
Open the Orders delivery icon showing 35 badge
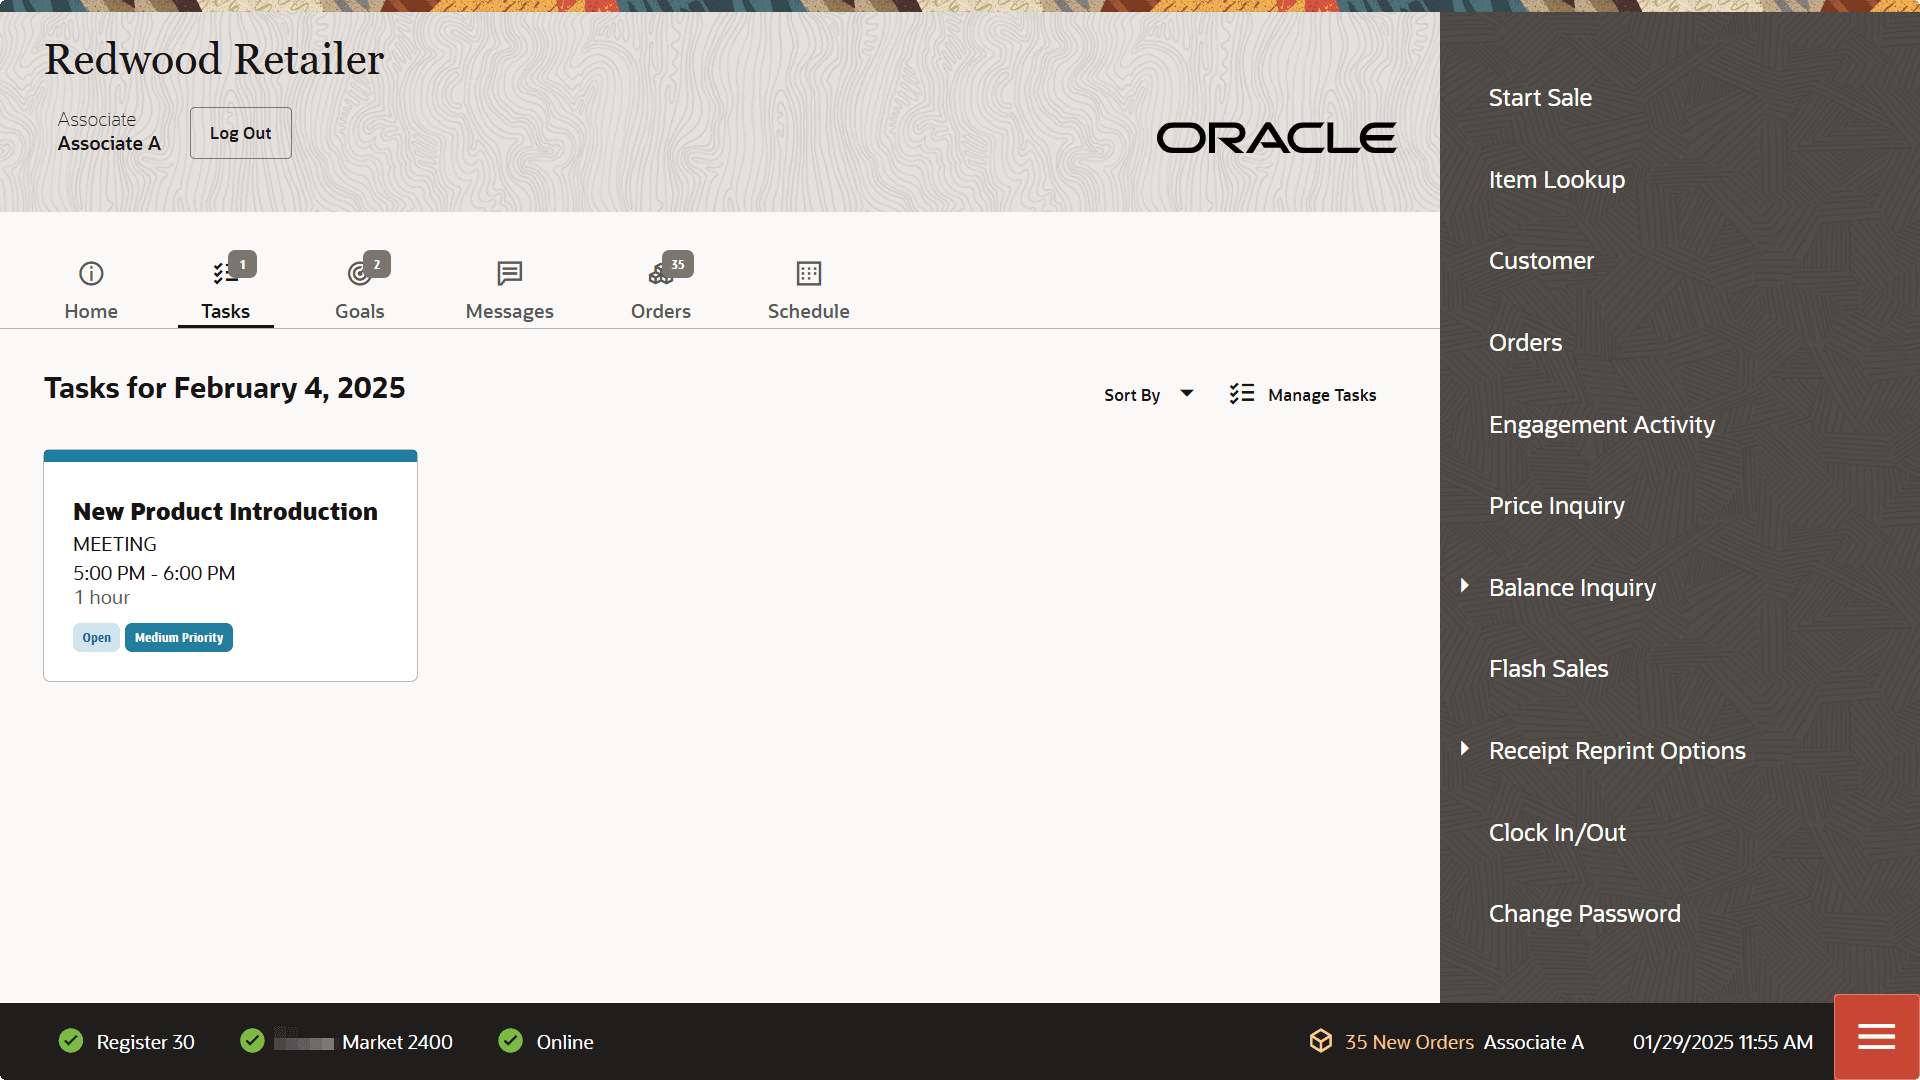(658, 275)
